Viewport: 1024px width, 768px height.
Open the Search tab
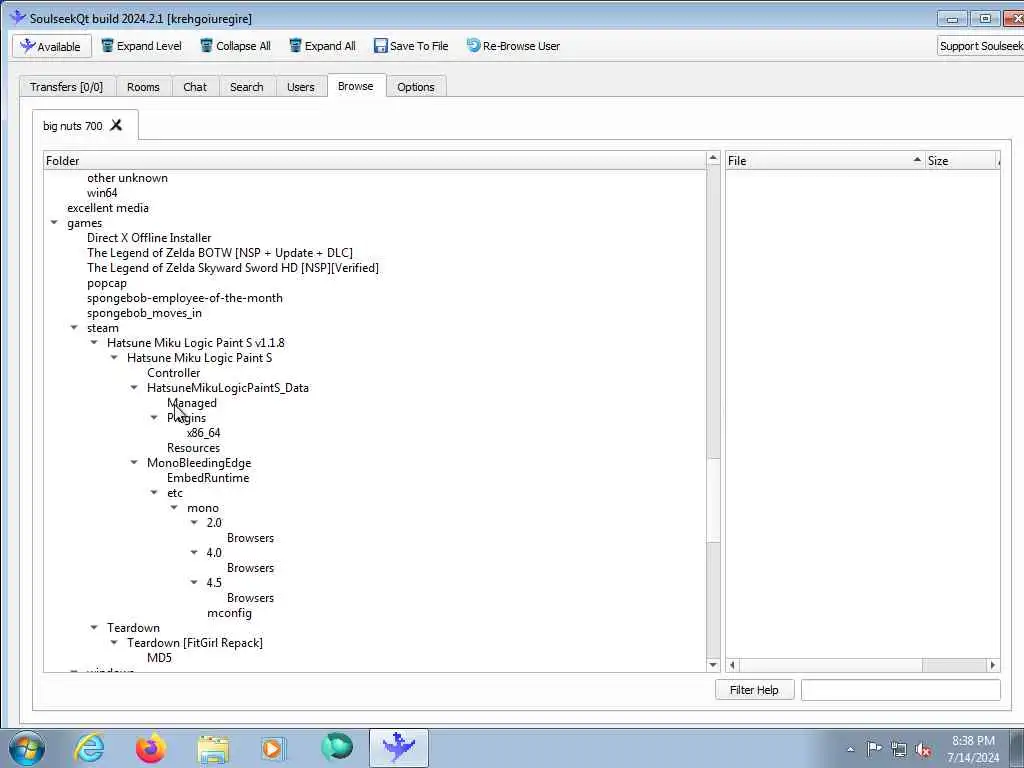(246, 87)
